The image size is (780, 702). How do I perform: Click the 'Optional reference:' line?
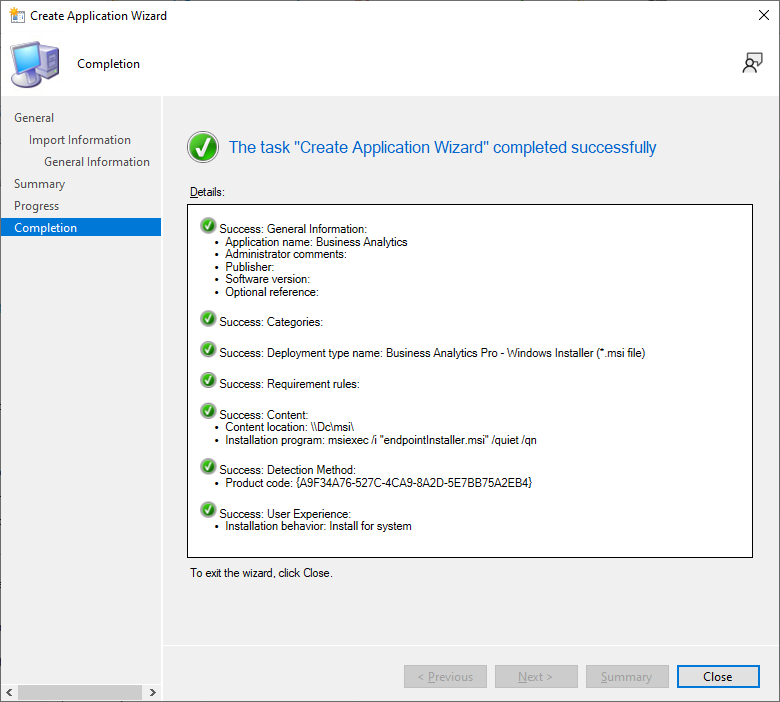(272, 292)
